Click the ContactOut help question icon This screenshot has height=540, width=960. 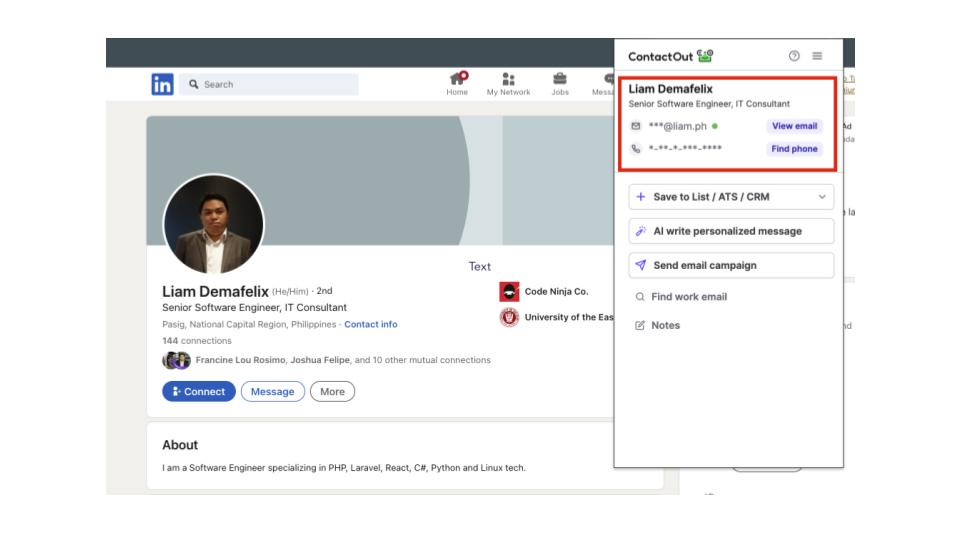coord(794,56)
